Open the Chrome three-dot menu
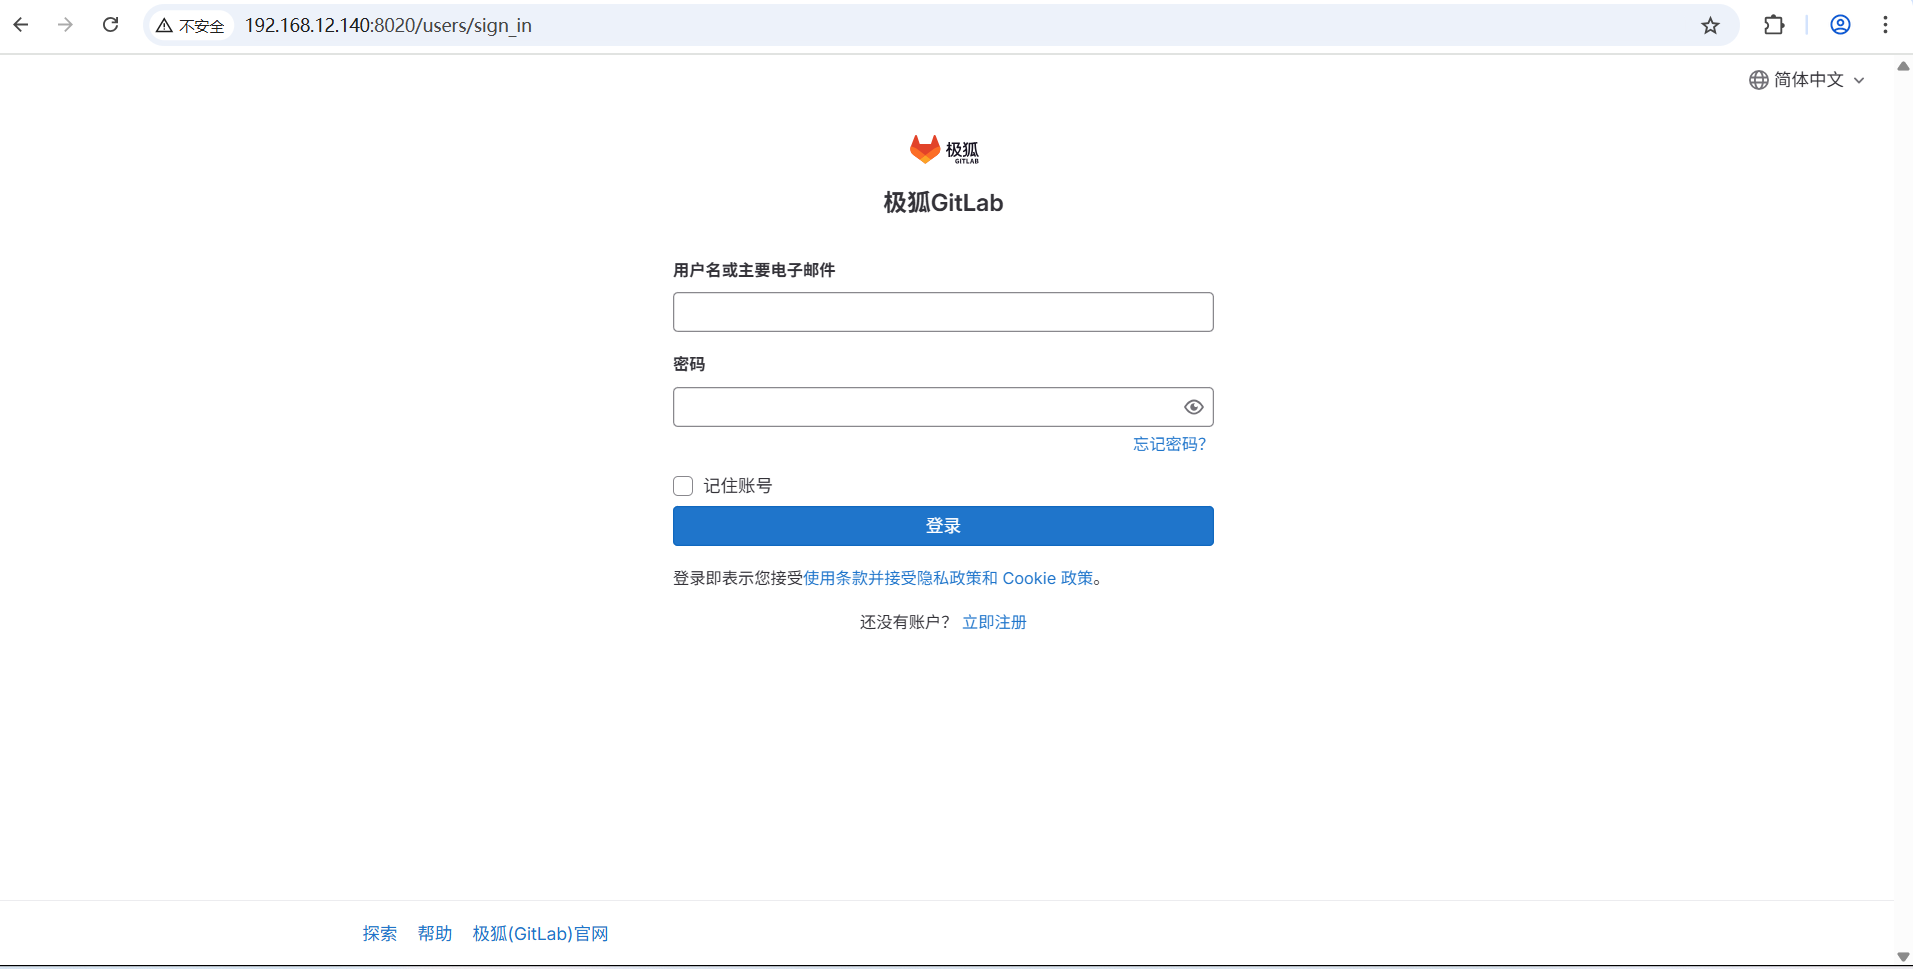The width and height of the screenshot is (1913, 969). tap(1885, 25)
